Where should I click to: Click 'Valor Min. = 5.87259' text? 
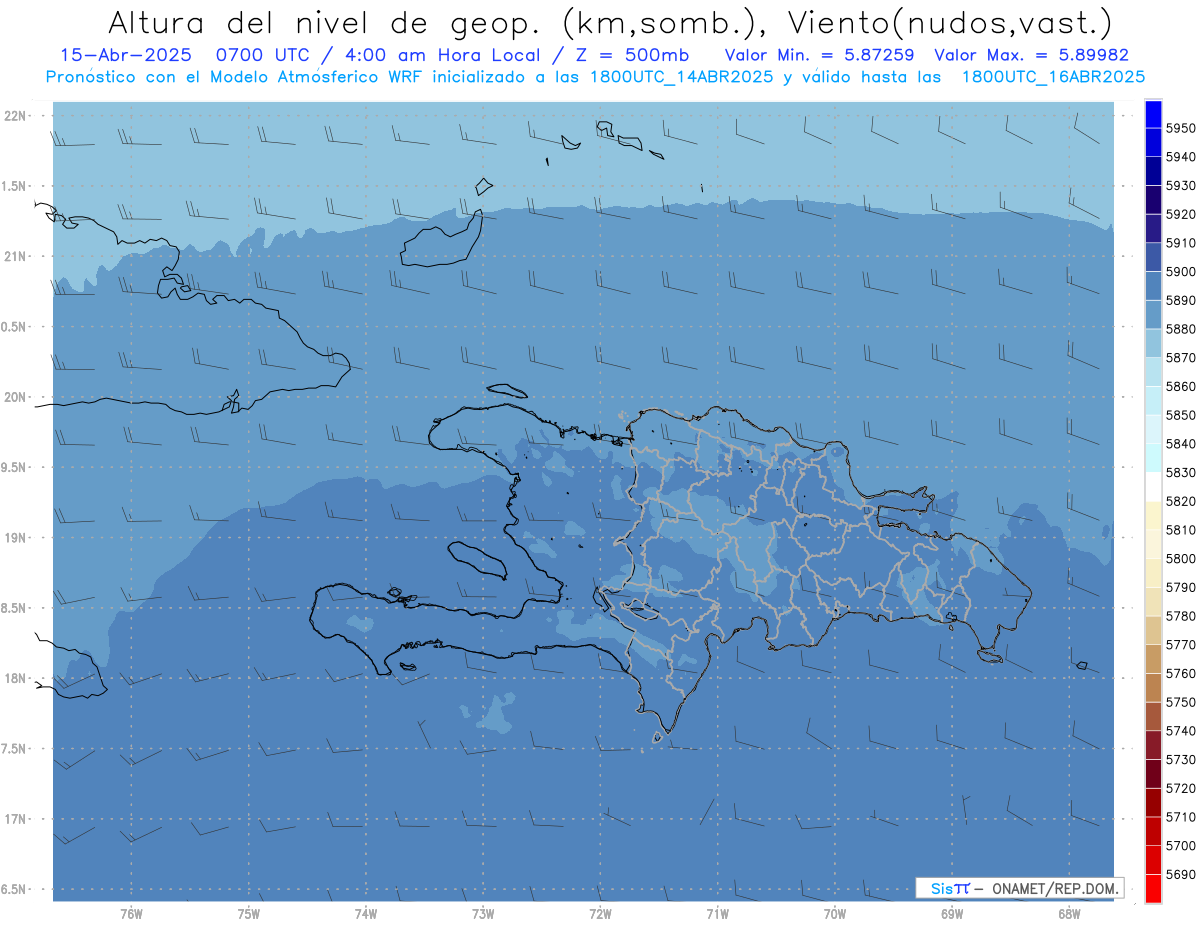tap(819, 55)
